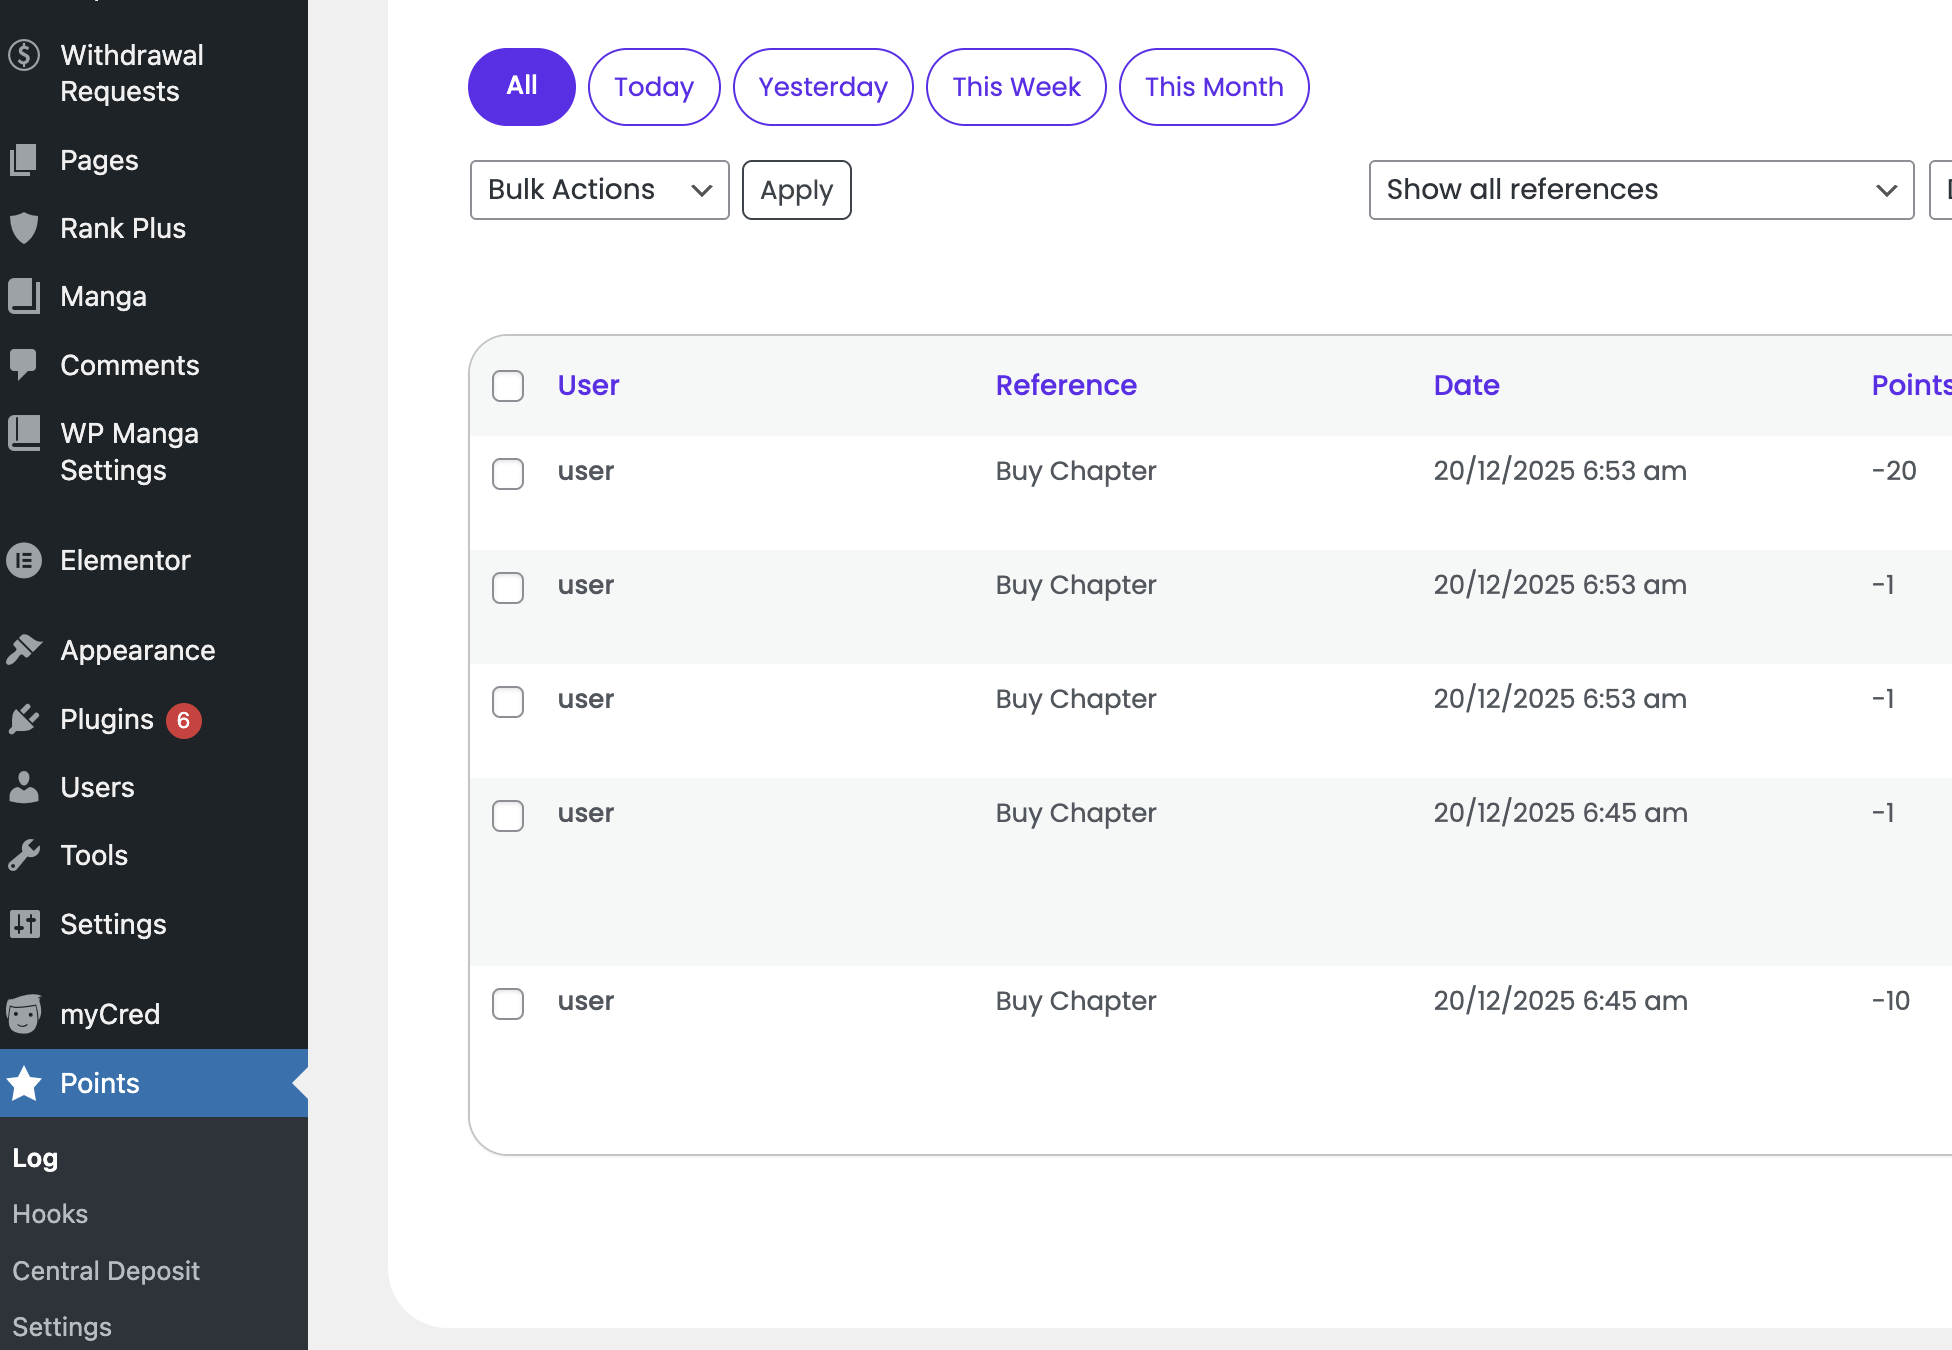Filter log by This Week
The height and width of the screenshot is (1350, 1952).
pyautogui.click(x=1015, y=87)
